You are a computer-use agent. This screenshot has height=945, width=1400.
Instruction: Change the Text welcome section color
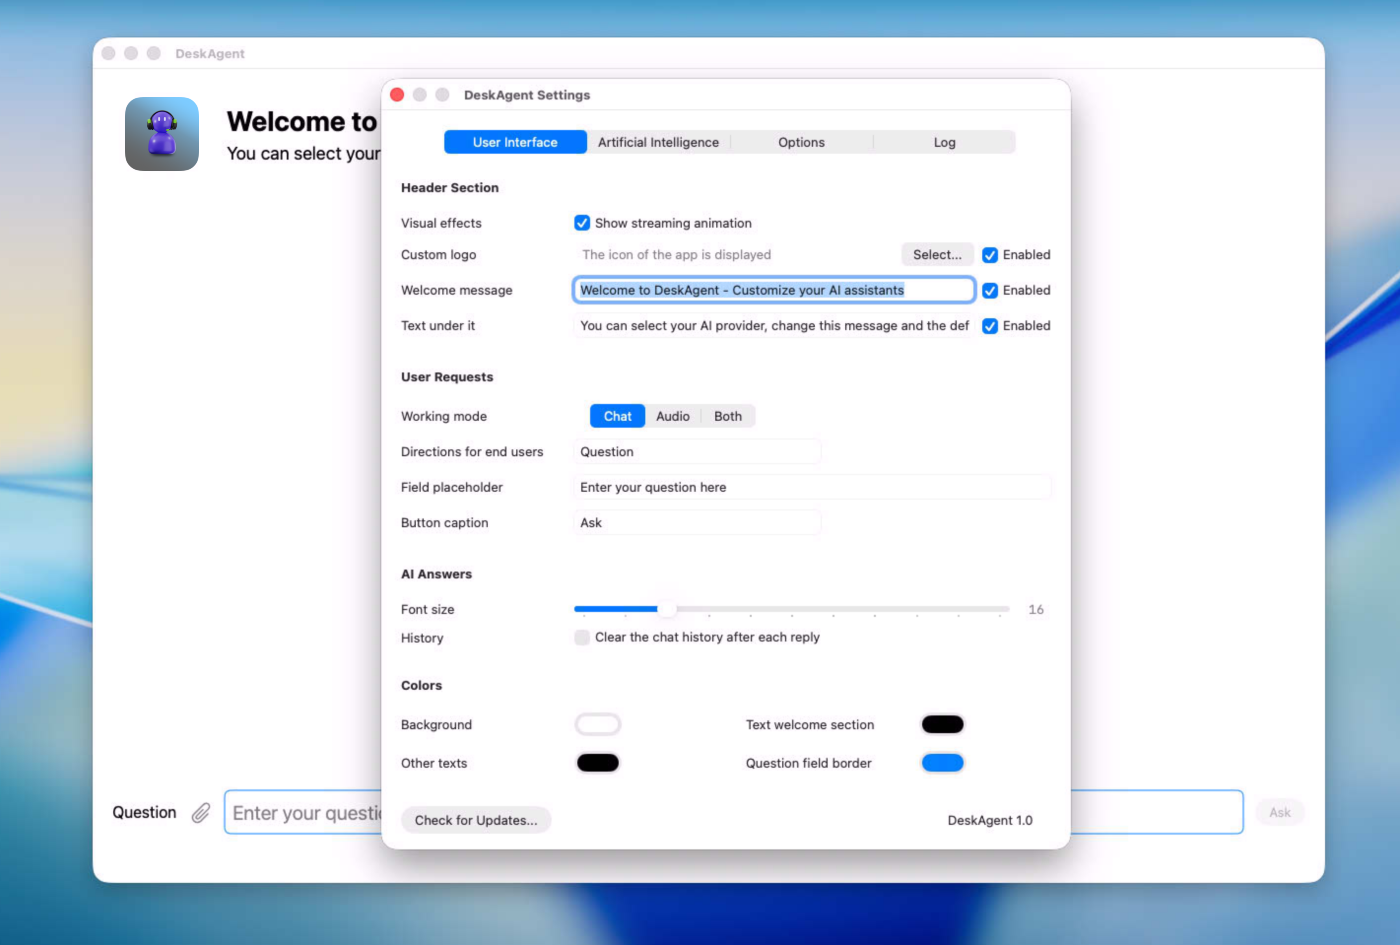tap(942, 725)
